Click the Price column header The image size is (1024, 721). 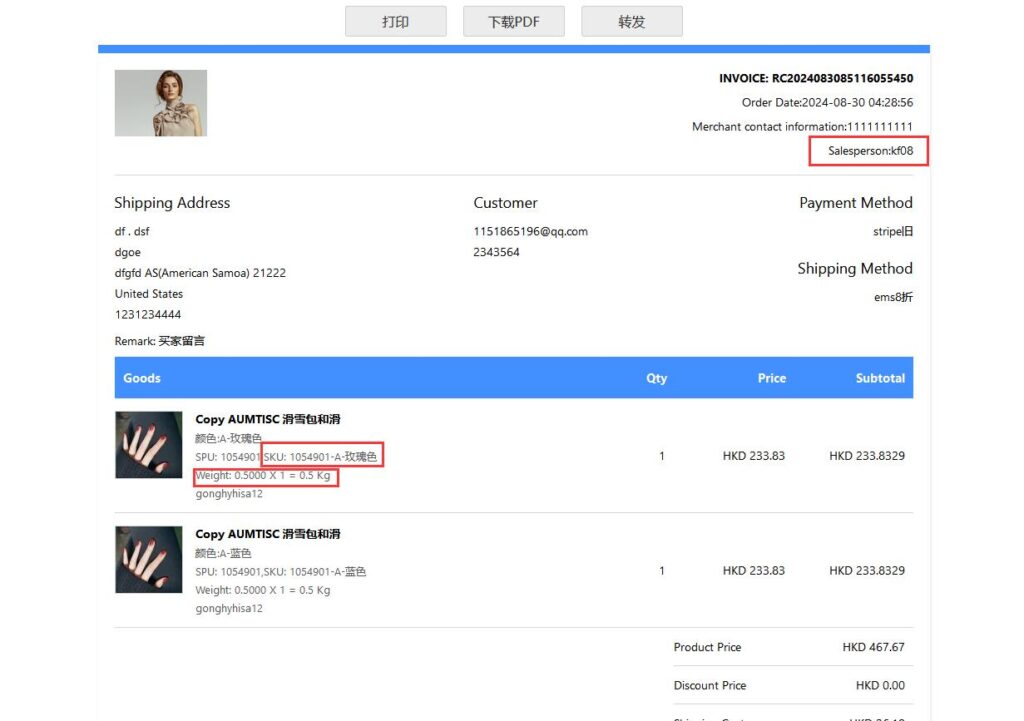click(x=772, y=378)
